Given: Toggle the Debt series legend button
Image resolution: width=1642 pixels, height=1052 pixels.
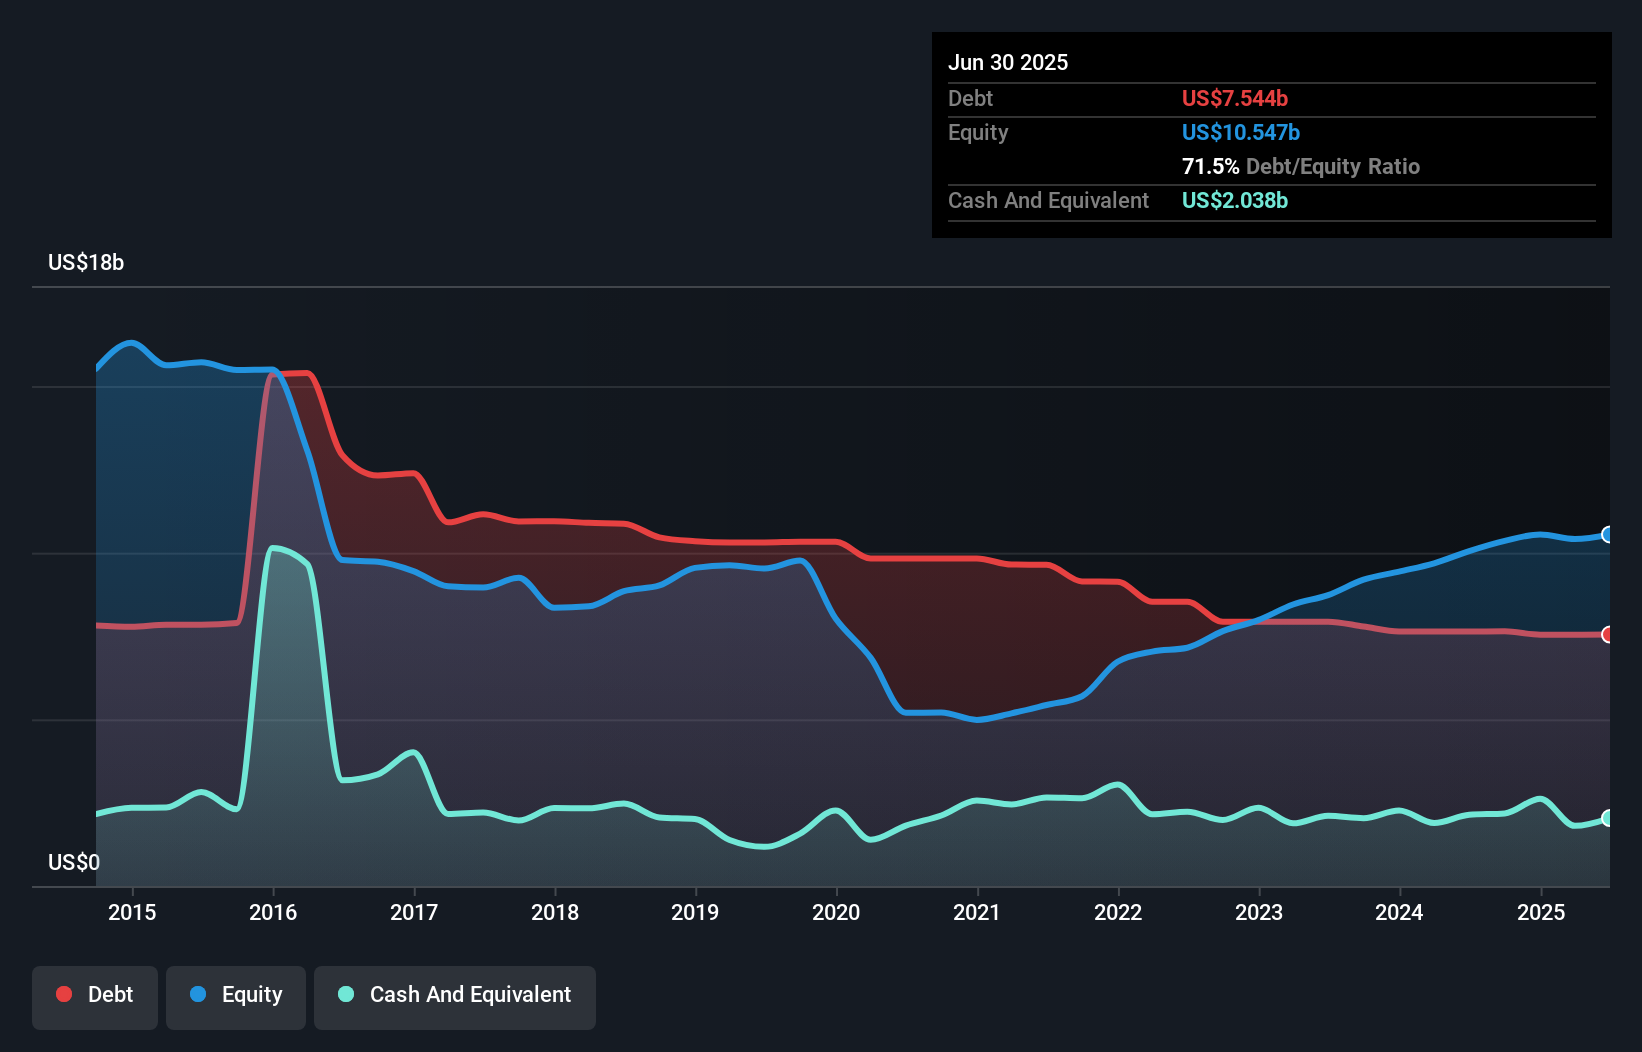Looking at the screenshot, I should (95, 995).
